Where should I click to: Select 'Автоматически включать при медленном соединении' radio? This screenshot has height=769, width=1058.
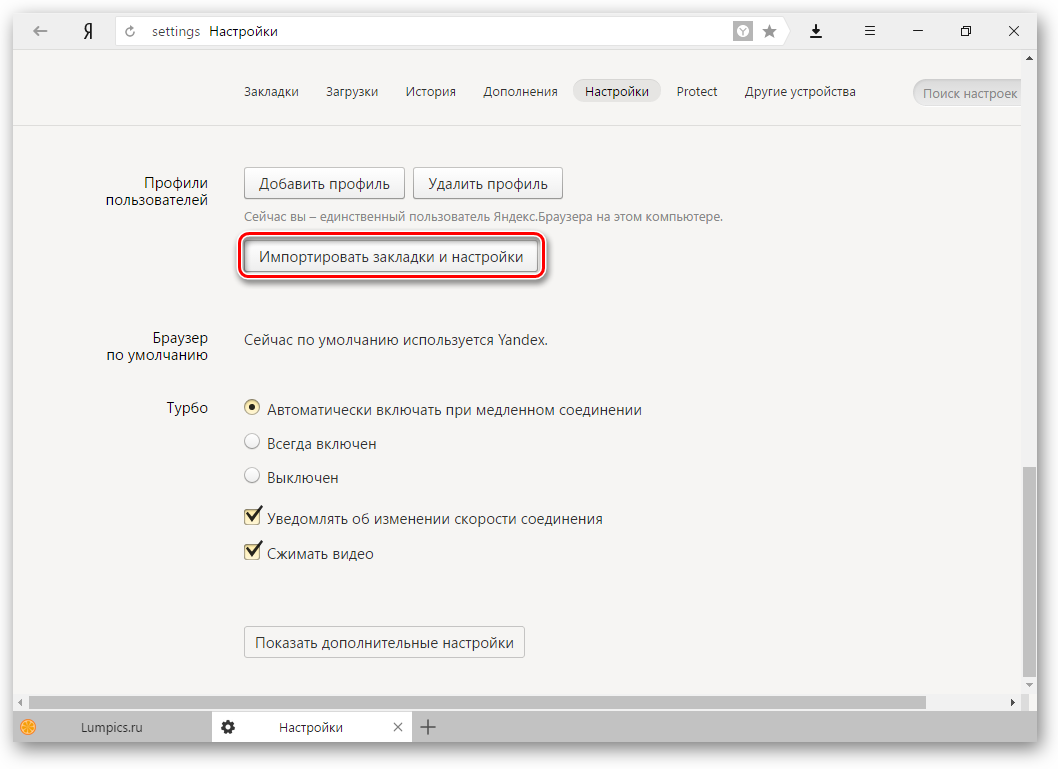pyautogui.click(x=253, y=408)
